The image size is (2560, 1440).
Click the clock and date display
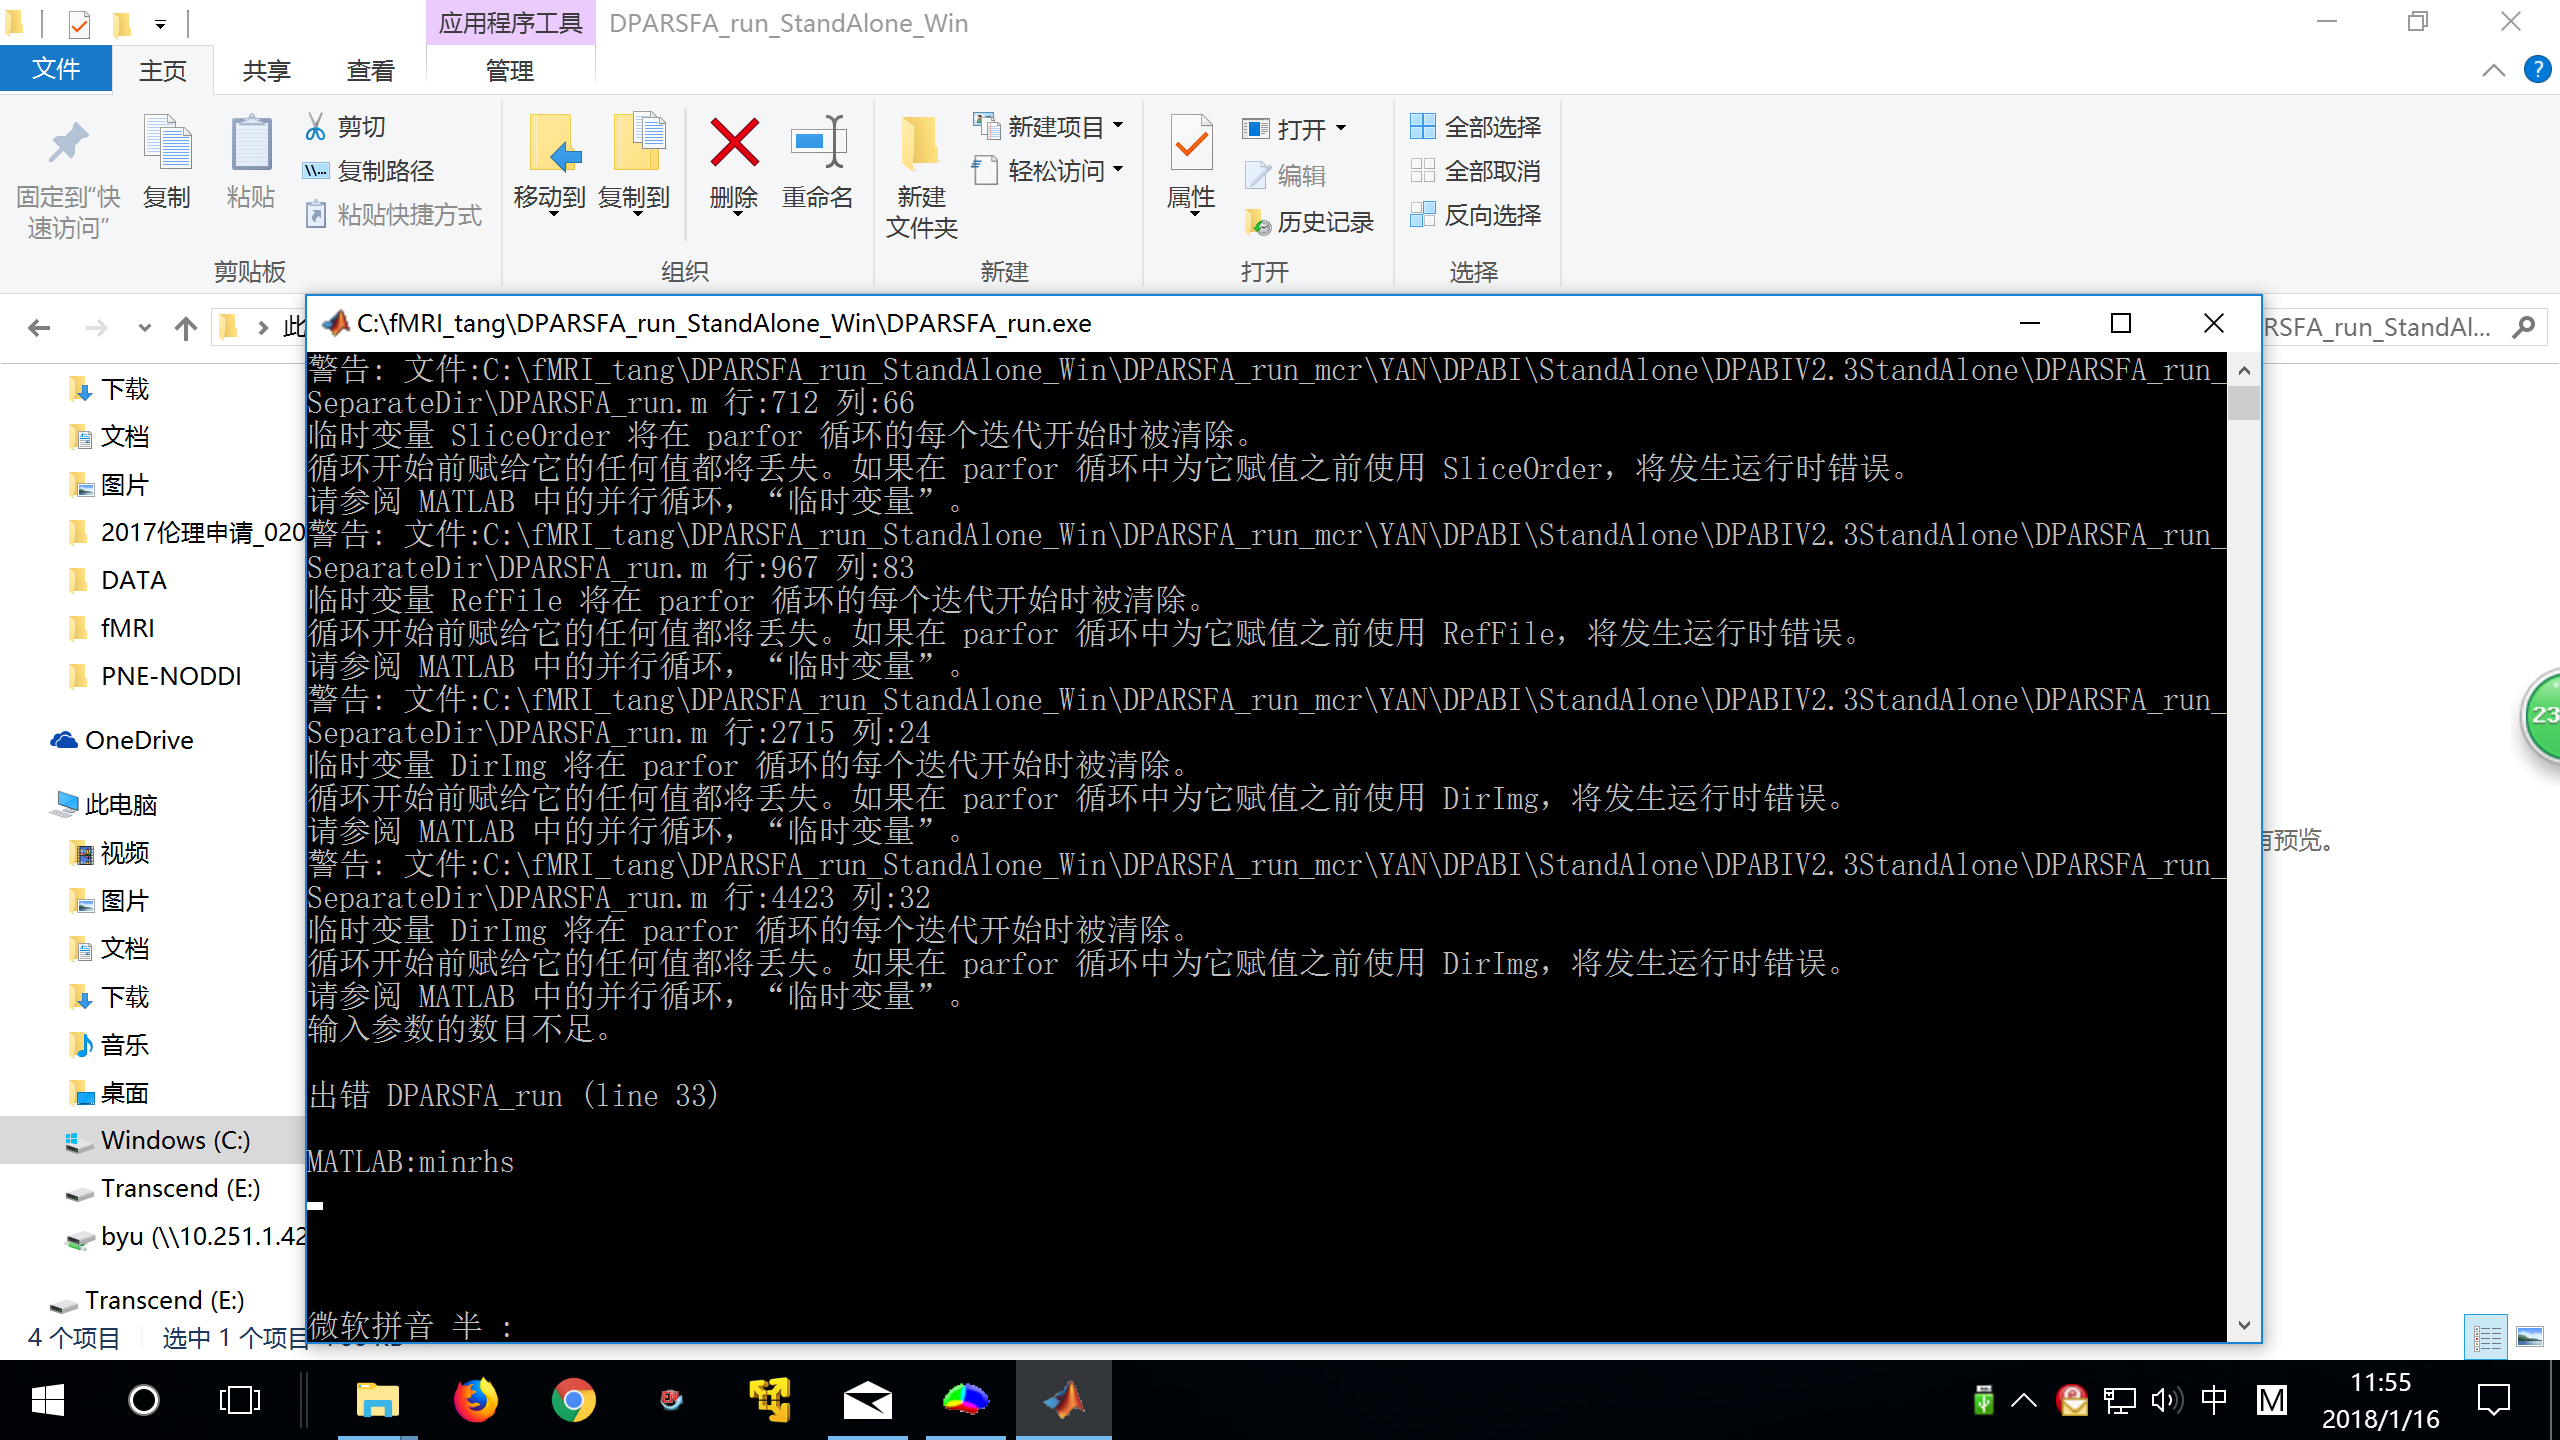click(2380, 1400)
